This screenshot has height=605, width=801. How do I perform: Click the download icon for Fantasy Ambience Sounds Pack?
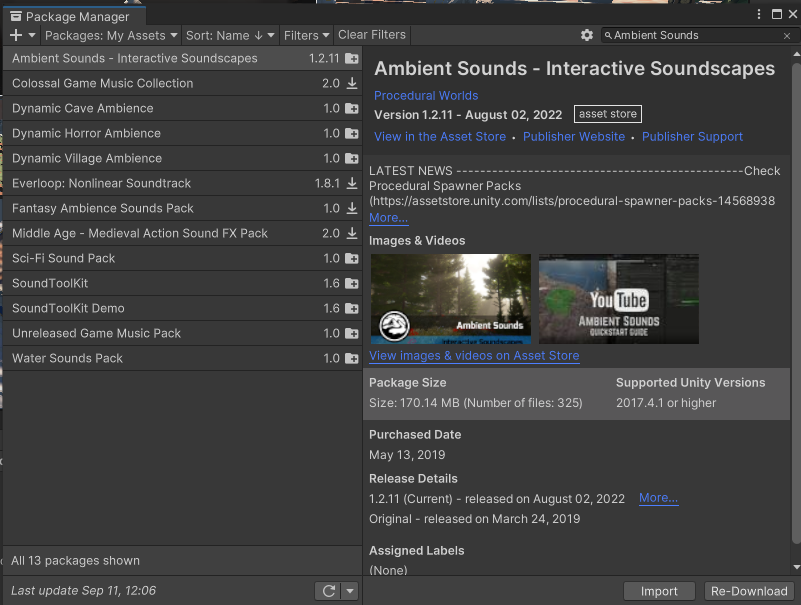(352, 208)
